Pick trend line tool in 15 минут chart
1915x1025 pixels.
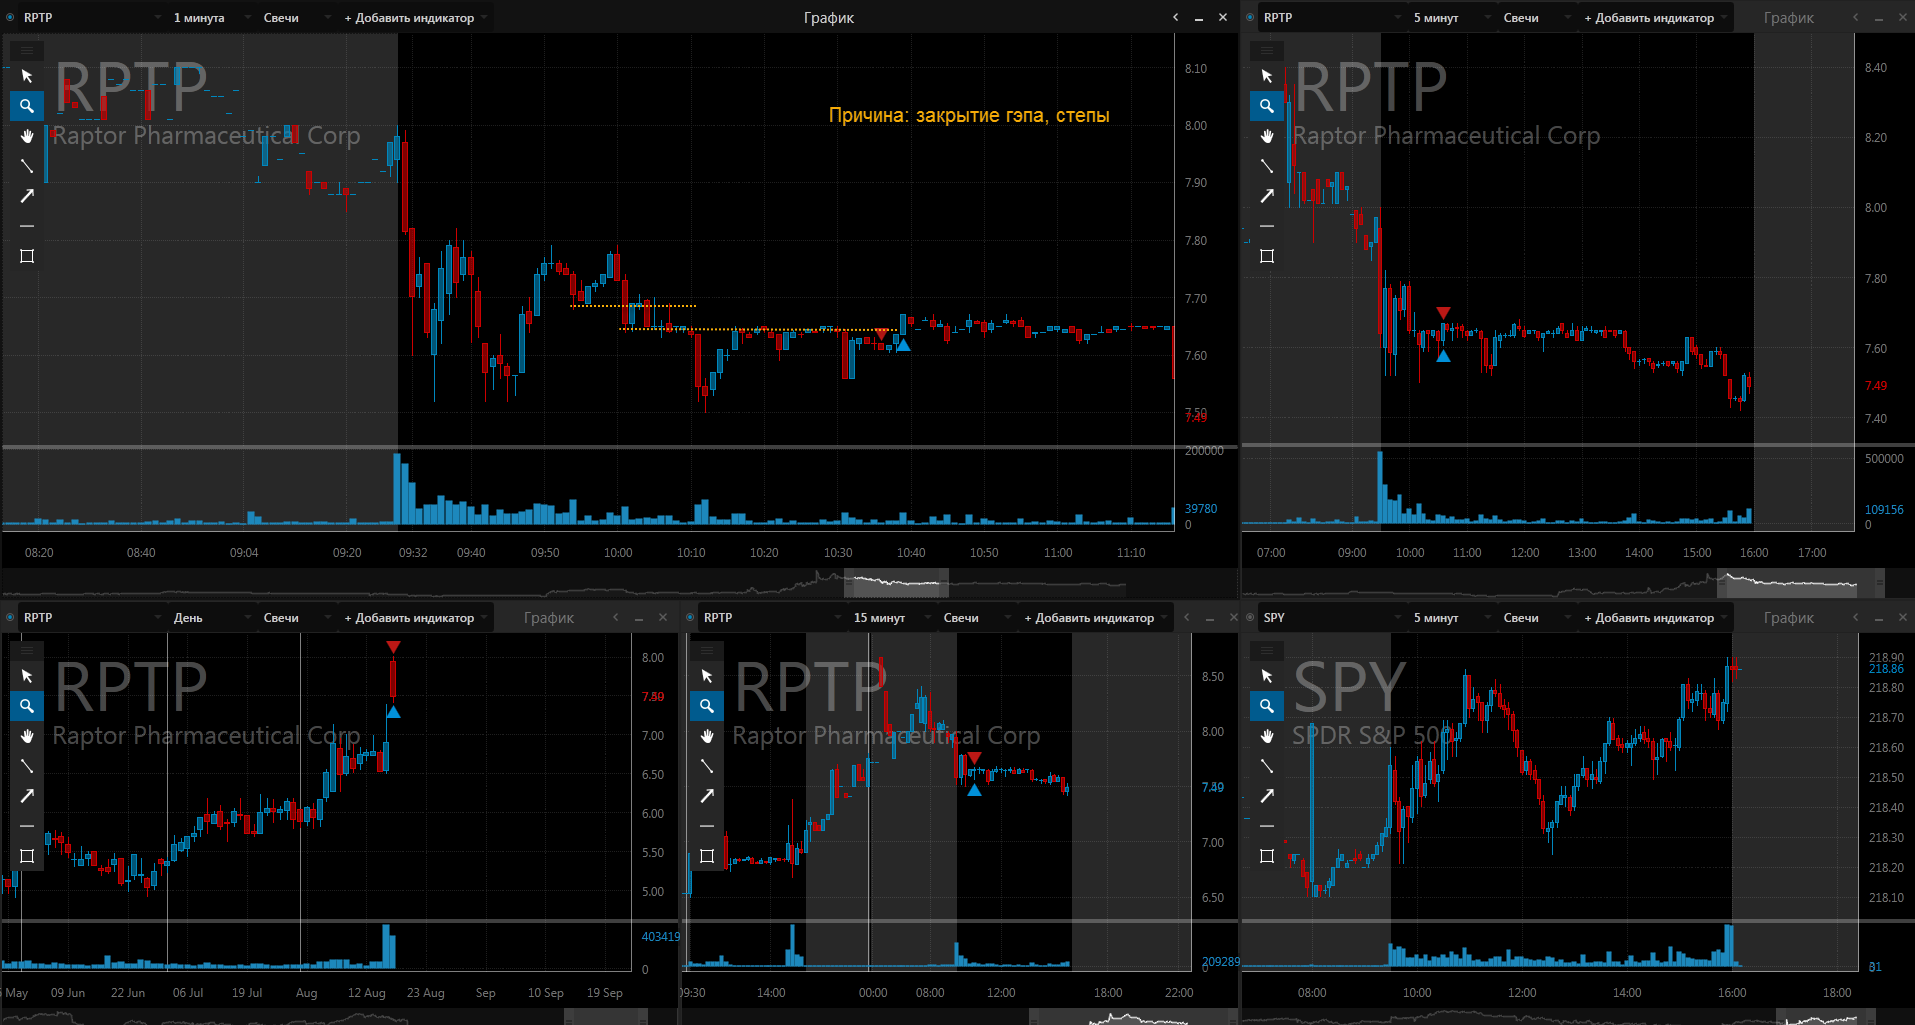[707, 766]
